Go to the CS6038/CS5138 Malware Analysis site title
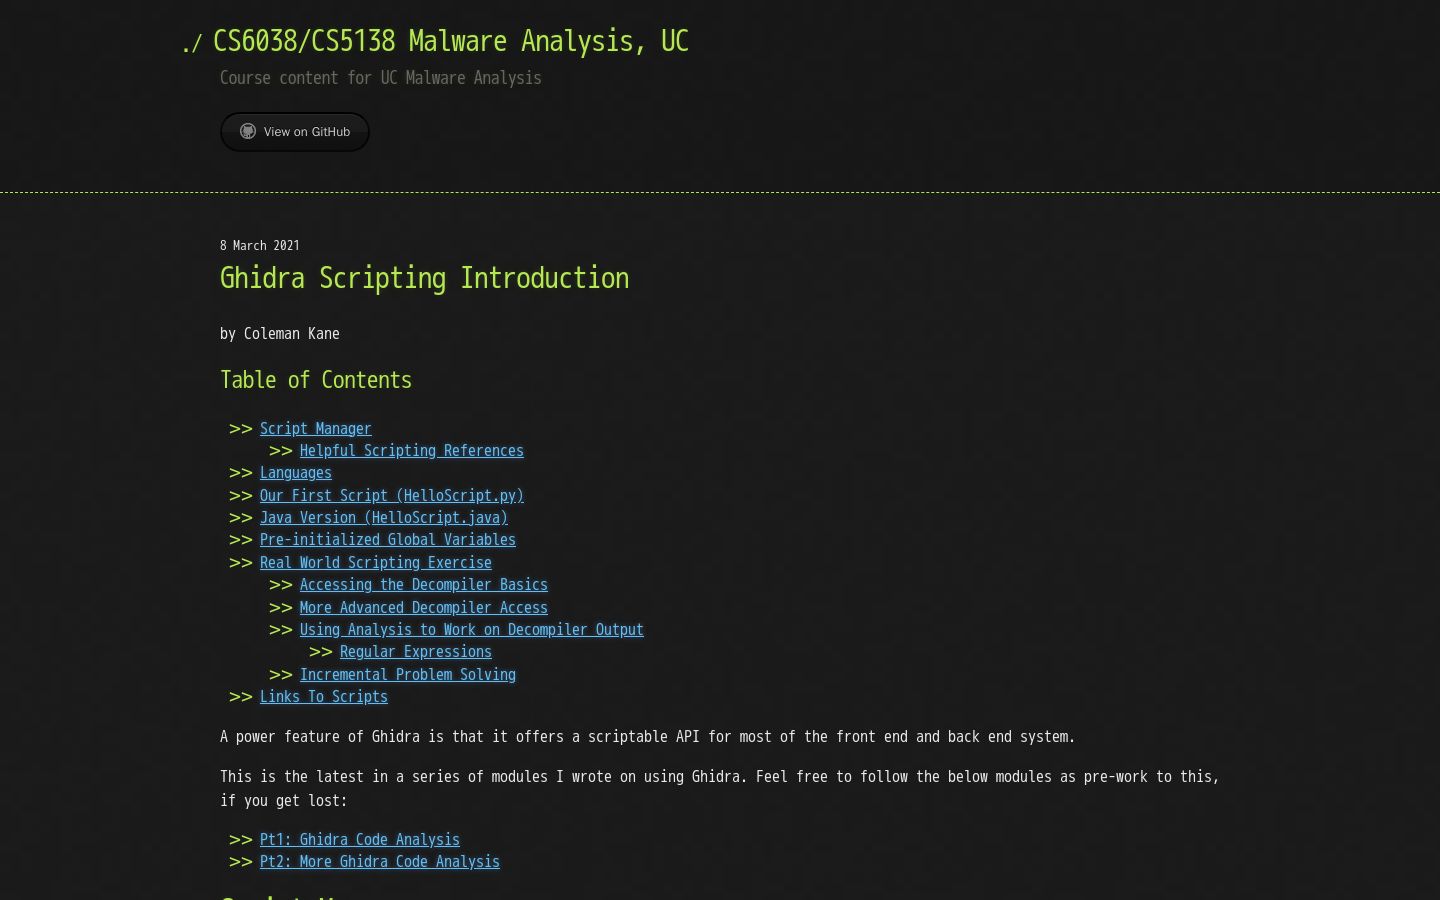The image size is (1440, 900). (x=450, y=41)
